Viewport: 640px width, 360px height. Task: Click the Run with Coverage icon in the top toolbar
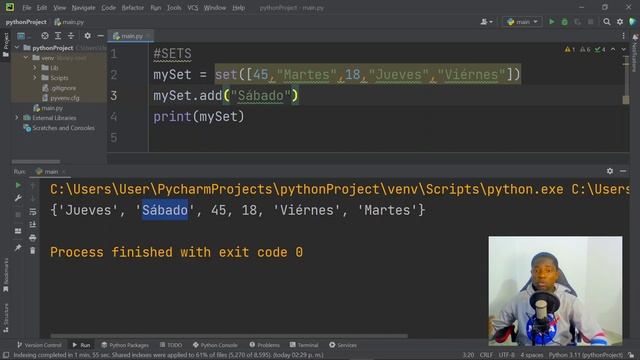pos(578,22)
